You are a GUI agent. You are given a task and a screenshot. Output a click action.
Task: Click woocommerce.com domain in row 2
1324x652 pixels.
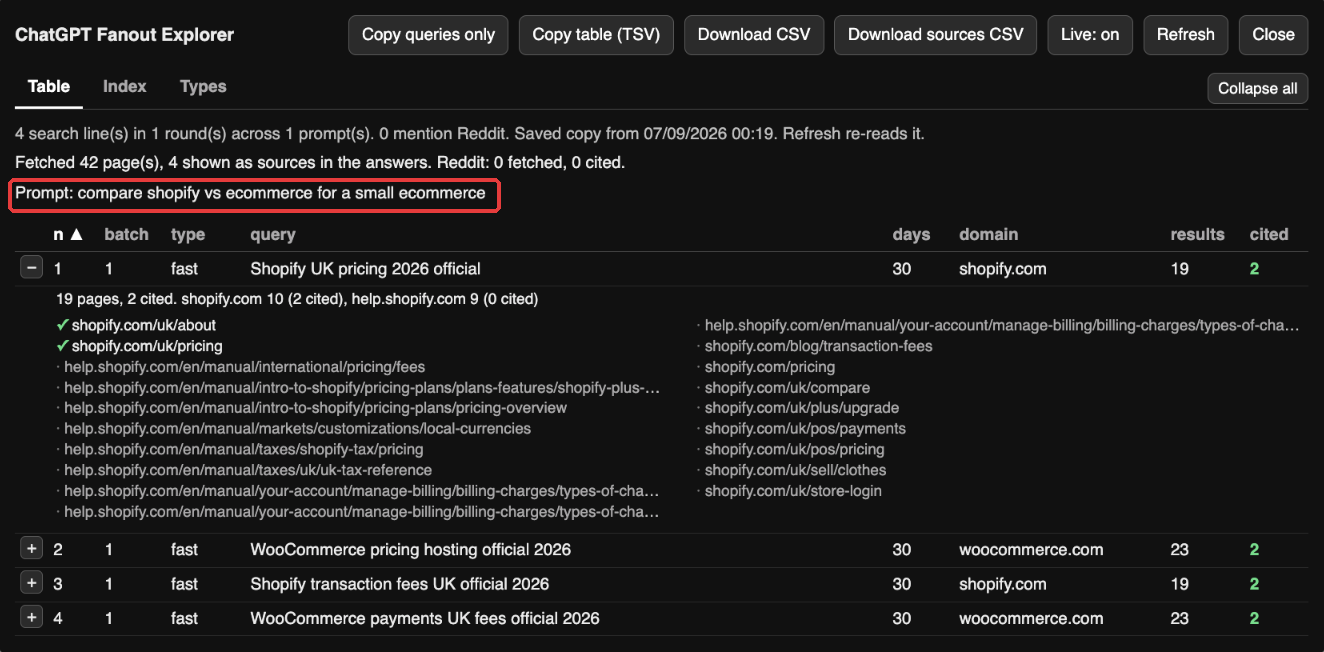(1031, 550)
